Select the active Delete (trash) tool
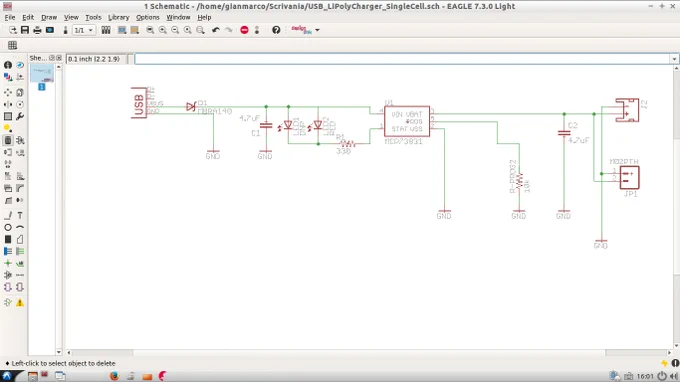Viewport: 680px width, 382px height. [8, 140]
